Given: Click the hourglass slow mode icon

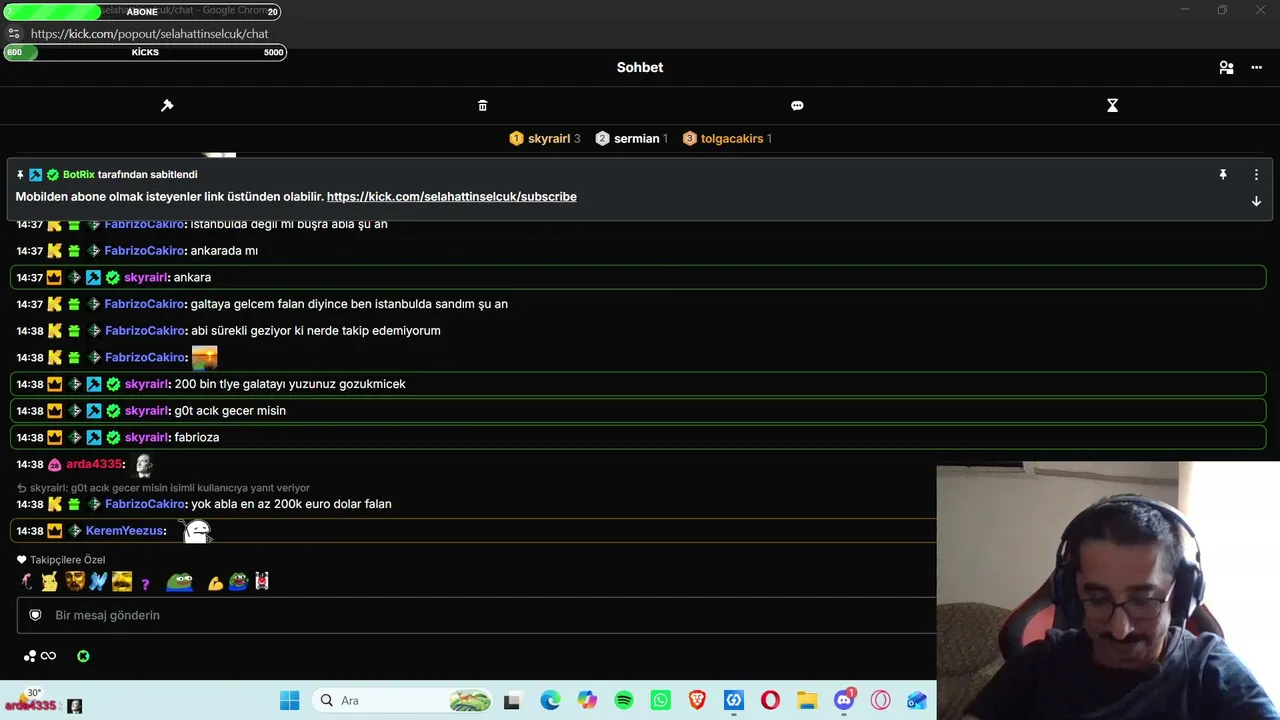Looking at the screenshot, I should pyautogui.click(x=1112, y=105).
